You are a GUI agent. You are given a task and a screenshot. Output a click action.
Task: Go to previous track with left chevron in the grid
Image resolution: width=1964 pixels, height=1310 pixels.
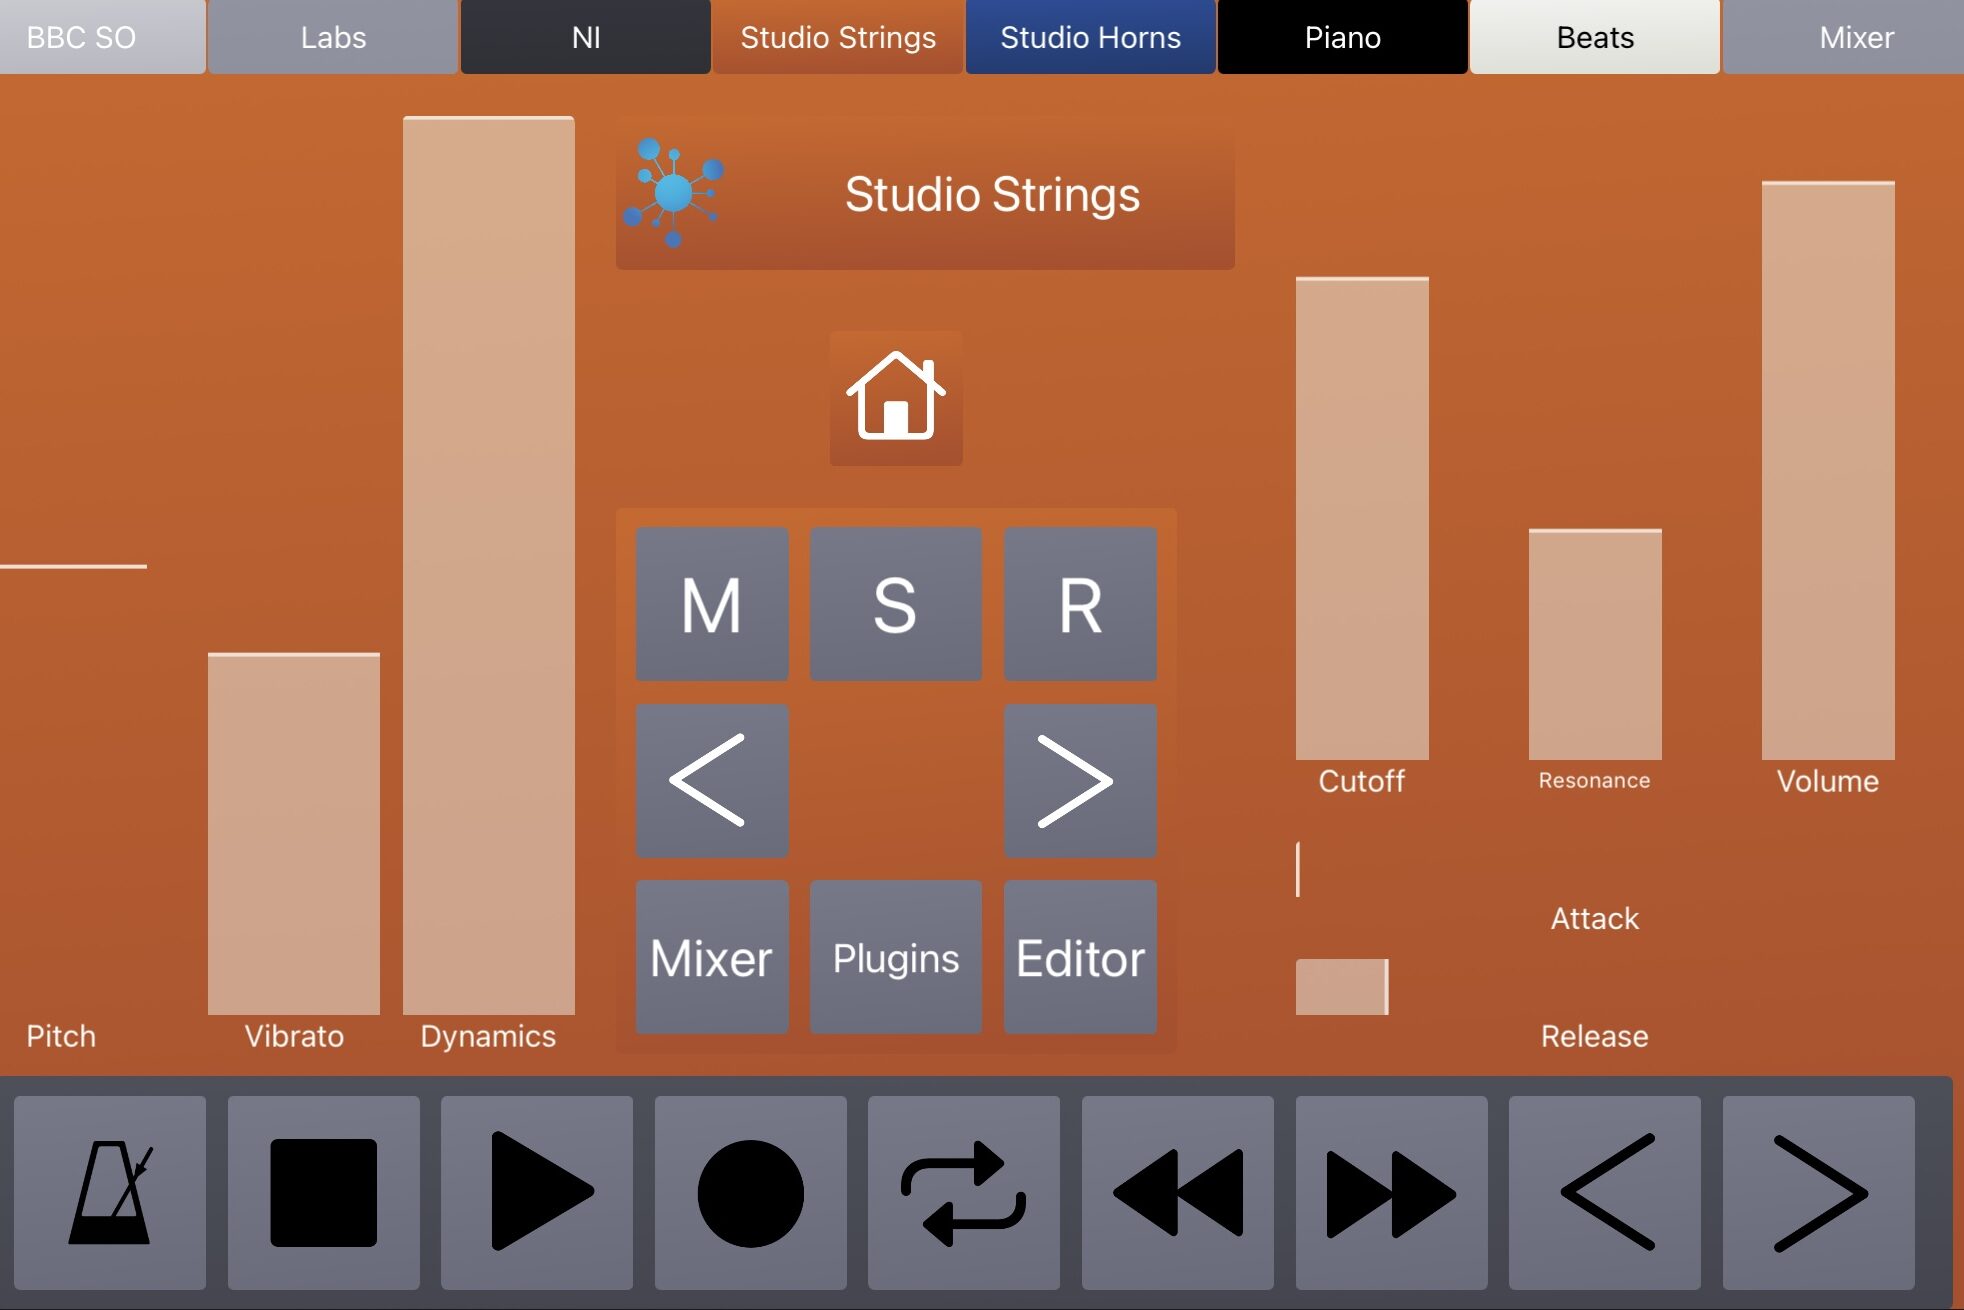[712, 780]
